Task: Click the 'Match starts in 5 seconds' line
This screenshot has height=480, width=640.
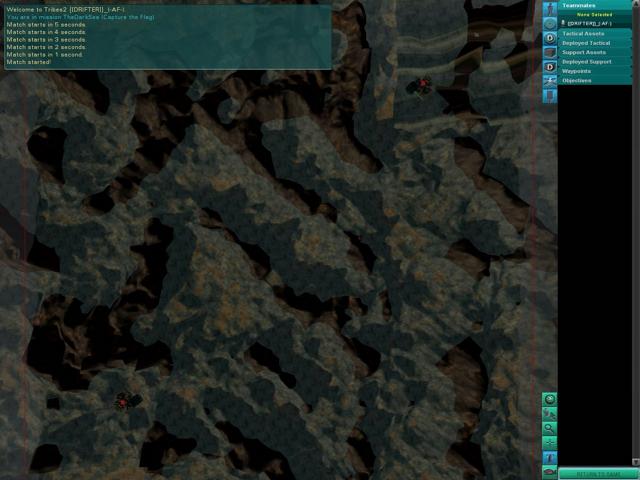Action: (46, 24)
